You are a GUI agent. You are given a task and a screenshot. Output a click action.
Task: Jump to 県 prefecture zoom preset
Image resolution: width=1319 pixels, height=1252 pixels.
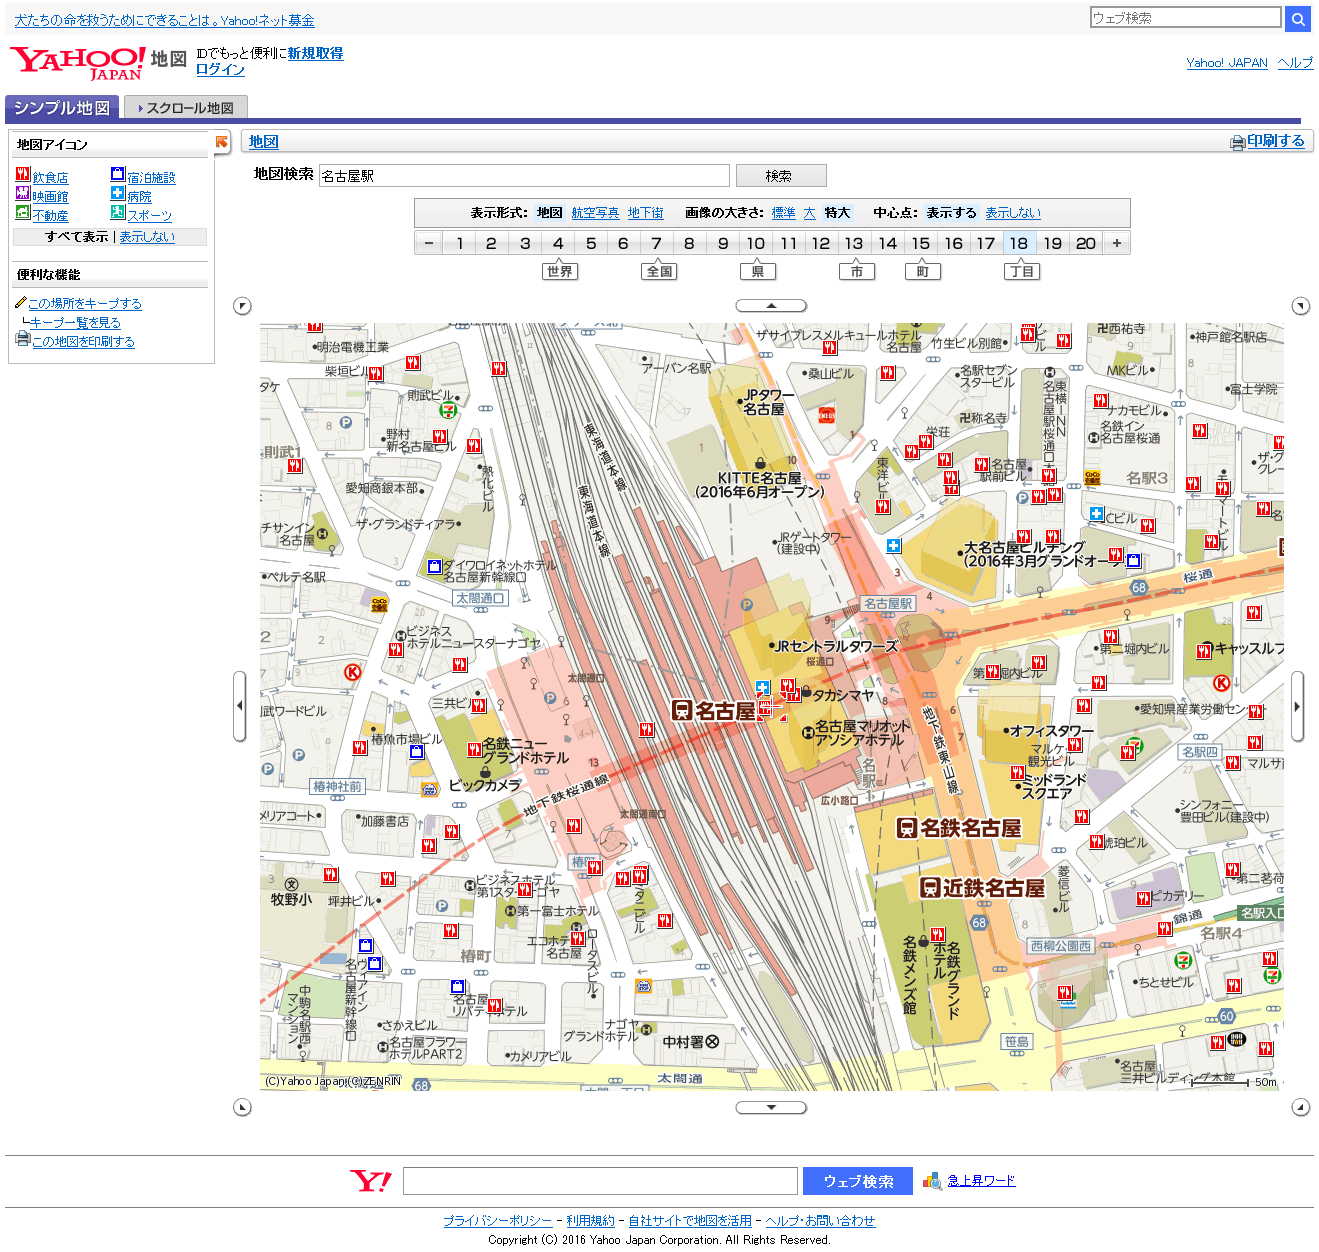(x=758, y=271)
